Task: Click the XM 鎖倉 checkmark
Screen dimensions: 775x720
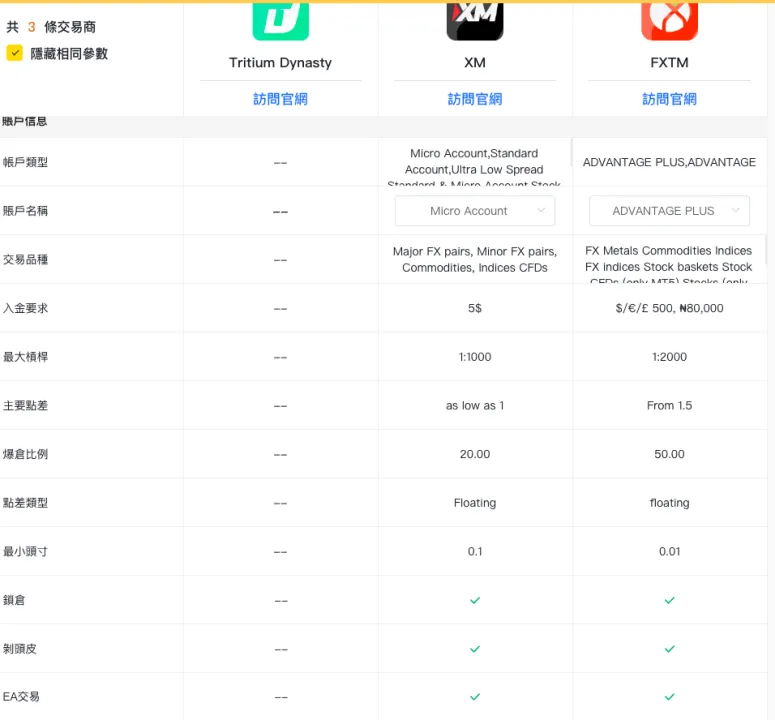Action: (x=474, y=600)
